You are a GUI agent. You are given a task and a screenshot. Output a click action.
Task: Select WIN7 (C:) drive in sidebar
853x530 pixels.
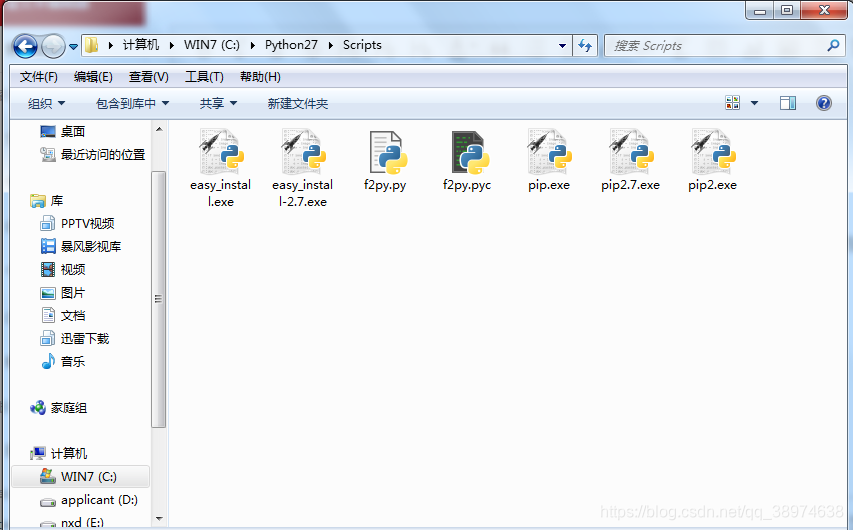pos(81,477)
